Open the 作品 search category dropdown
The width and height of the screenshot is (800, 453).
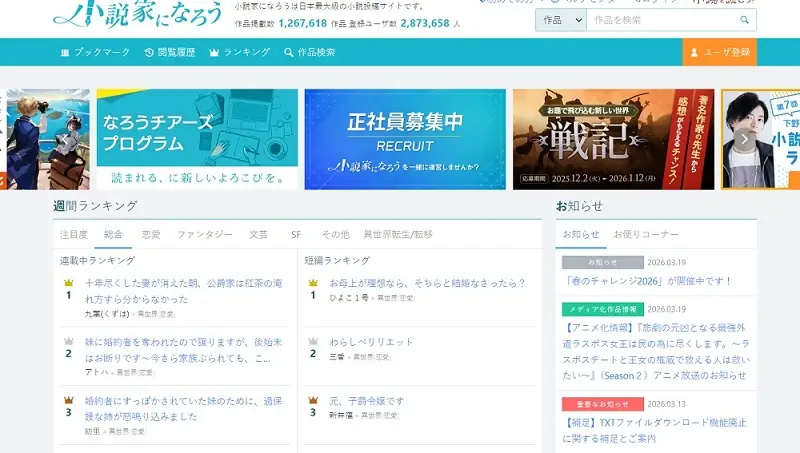(561, 20)
